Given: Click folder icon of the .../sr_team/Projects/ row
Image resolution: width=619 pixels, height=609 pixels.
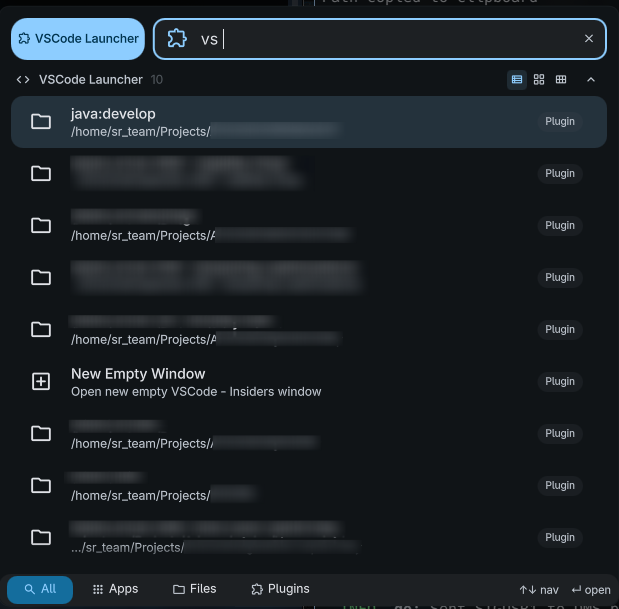Looking at the screenshot, I should point(41,538).
